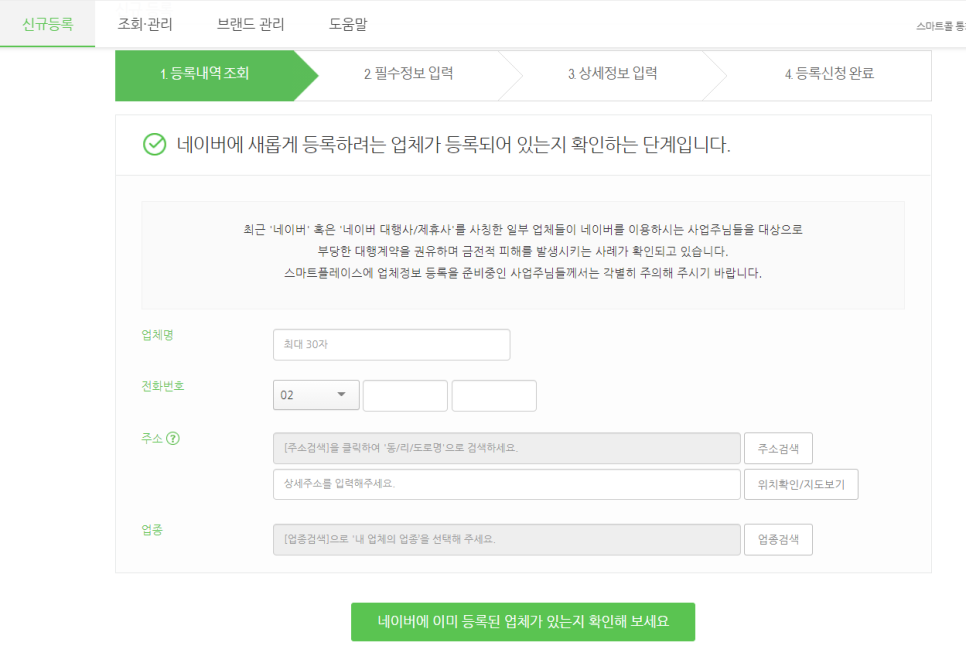
Task: Click the help icon next to 주소
Action: pos(173,438)
